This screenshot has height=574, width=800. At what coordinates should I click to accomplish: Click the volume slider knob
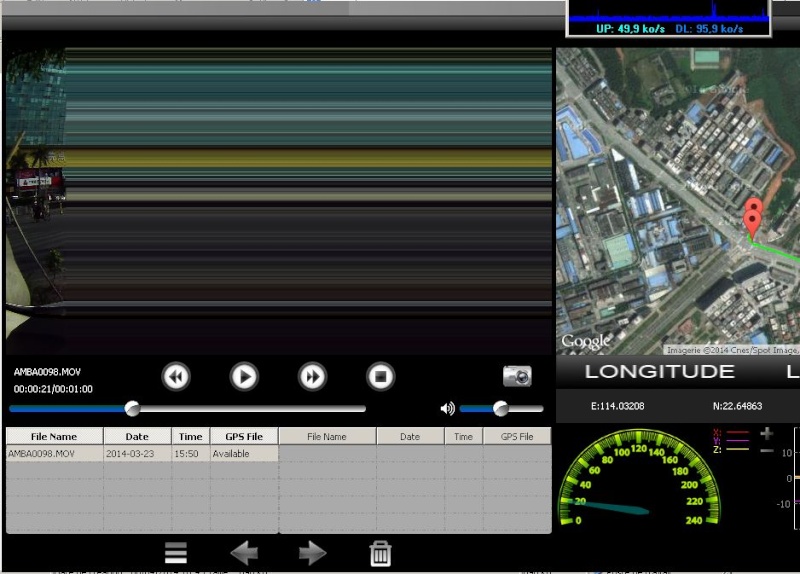pos(501,408)
